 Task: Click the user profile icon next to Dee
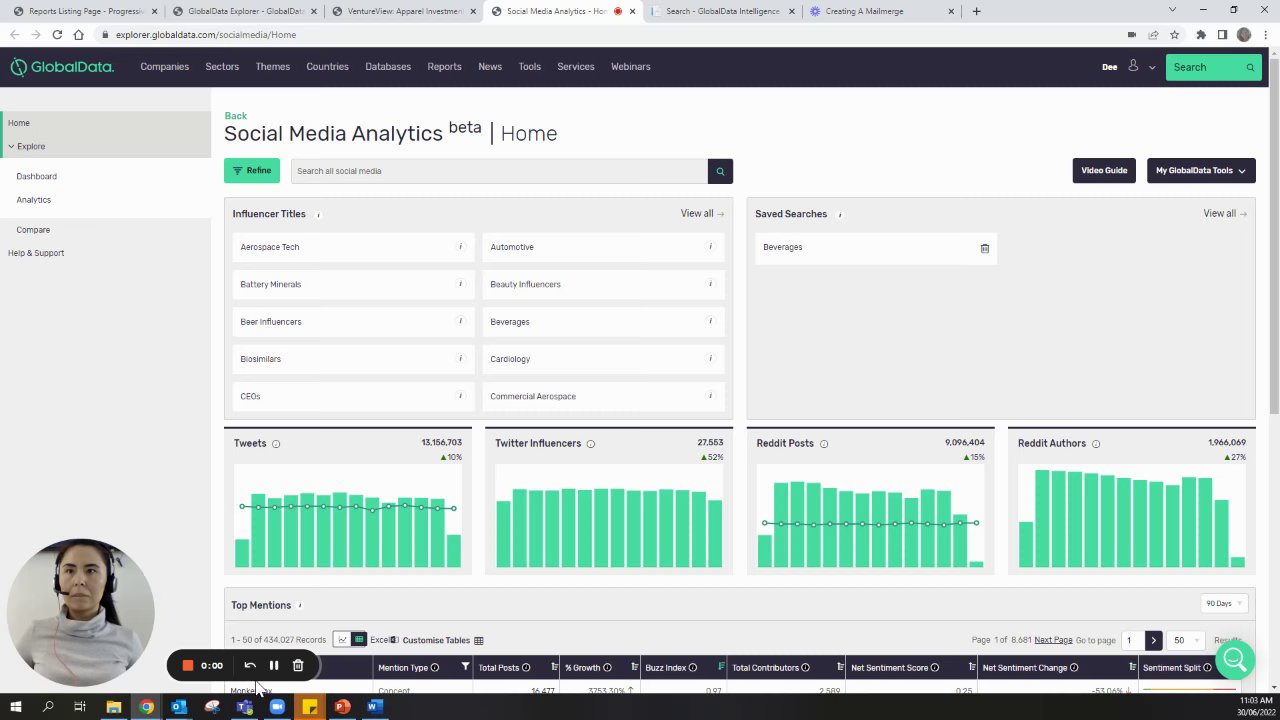pos(1133,66)
